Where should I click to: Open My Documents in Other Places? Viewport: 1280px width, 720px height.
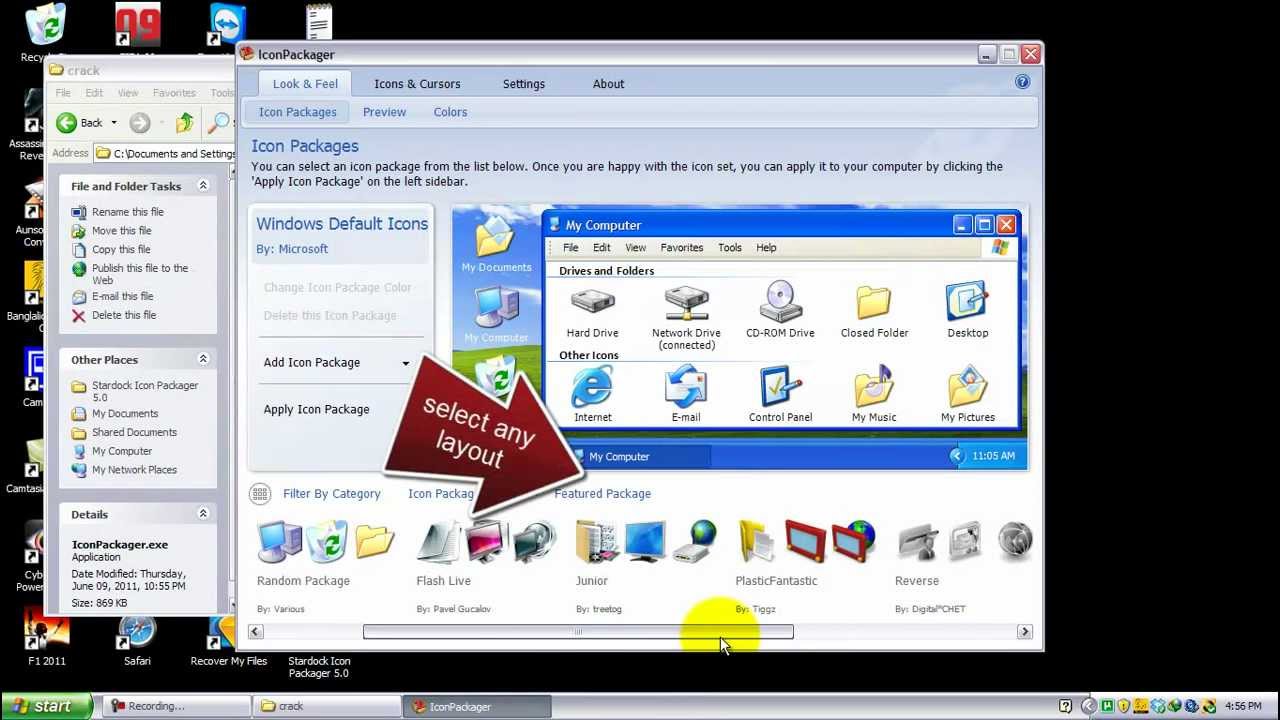[125, 413]
